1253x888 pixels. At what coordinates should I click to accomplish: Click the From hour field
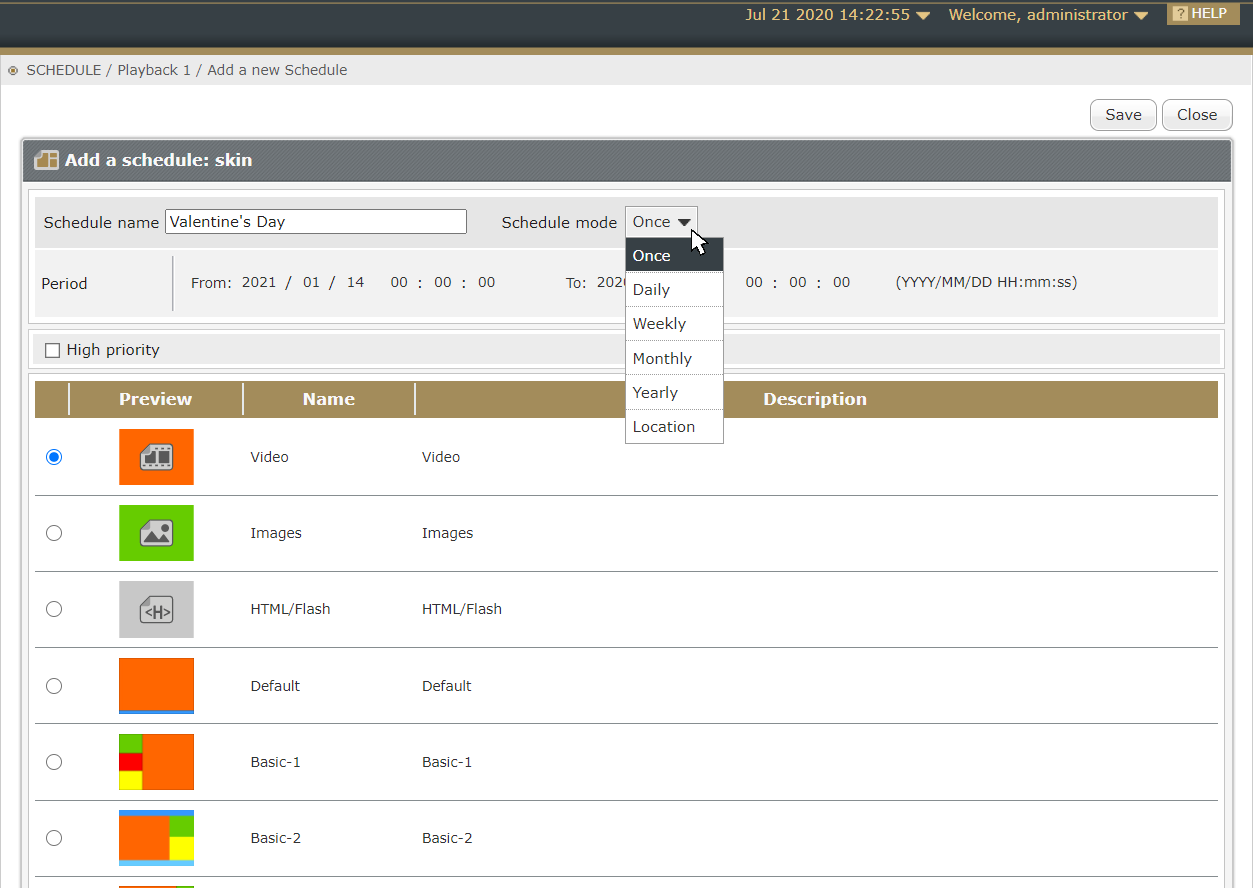(400, 283)
